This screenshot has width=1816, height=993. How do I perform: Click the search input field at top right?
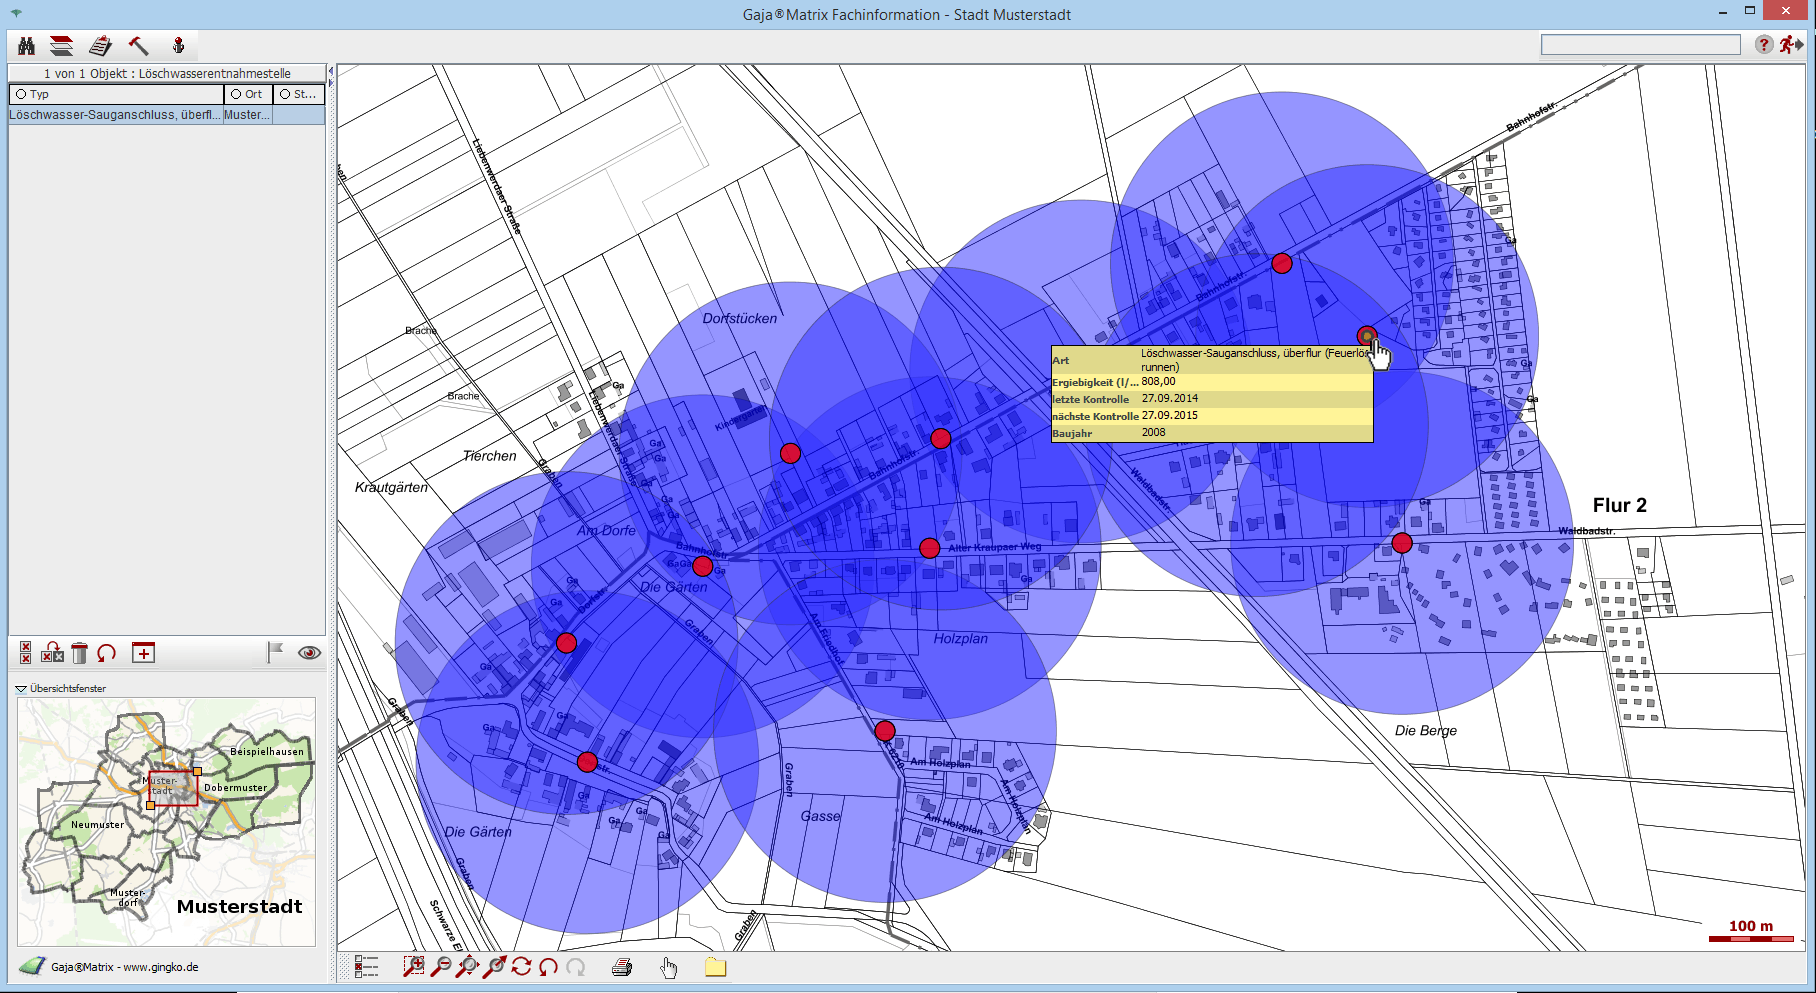1640,45
